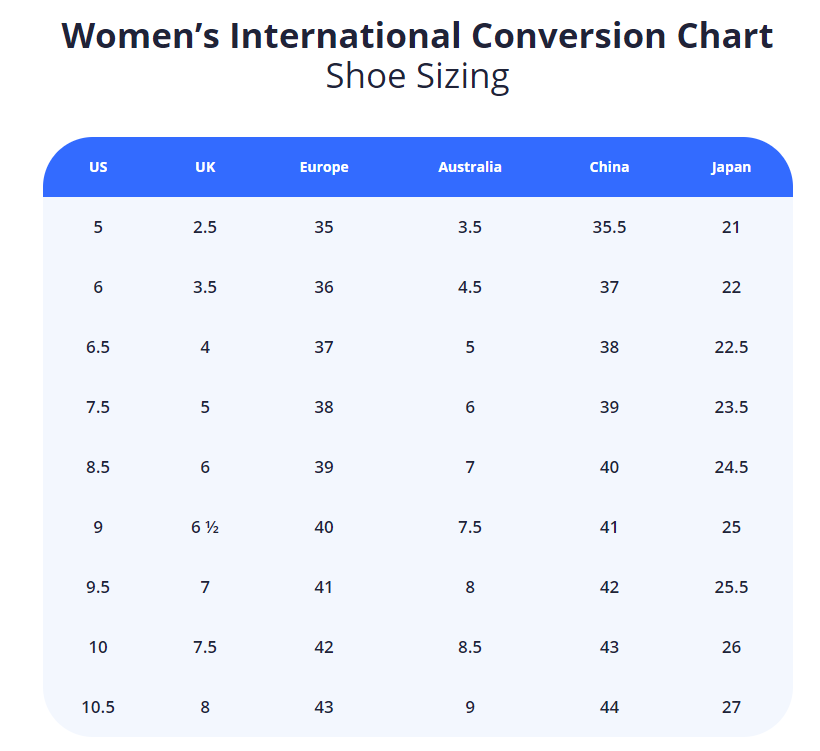Click Japan size 24.5 cell
The image size is (820, 751).
pos(731,467)
